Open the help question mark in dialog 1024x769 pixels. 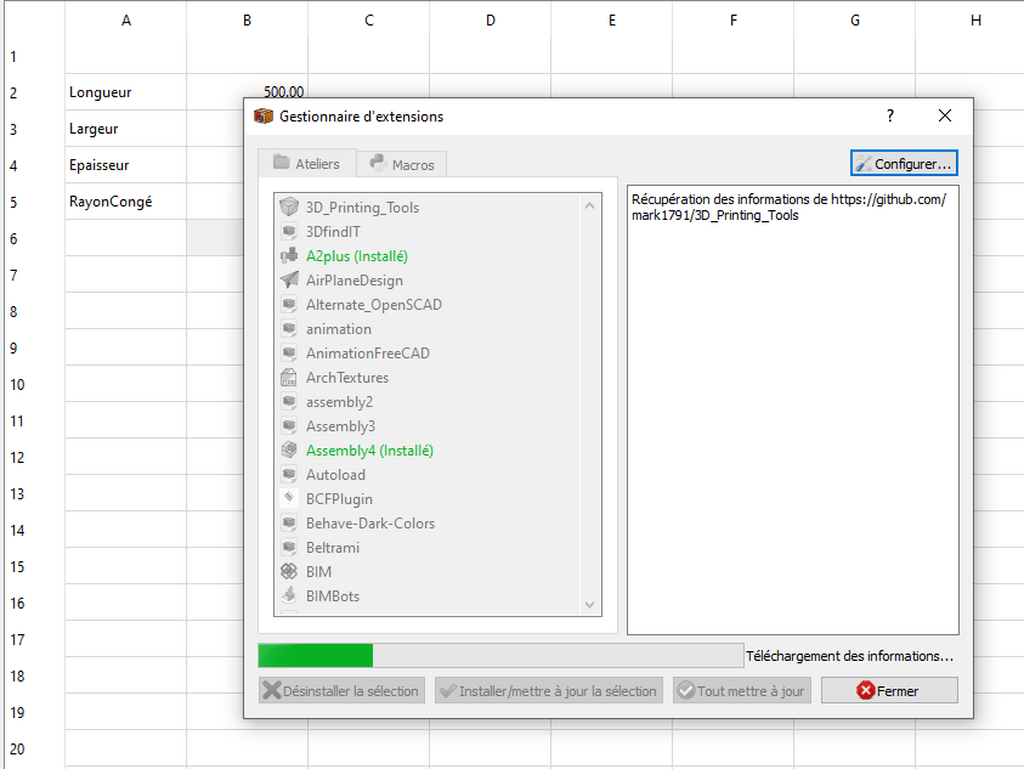point(890,116)
